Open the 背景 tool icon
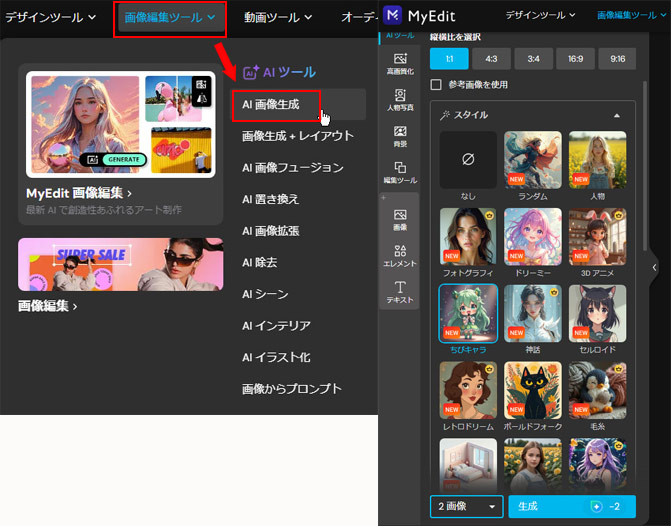The height and width of the screenshot is (526, 671). click(400, 136)
